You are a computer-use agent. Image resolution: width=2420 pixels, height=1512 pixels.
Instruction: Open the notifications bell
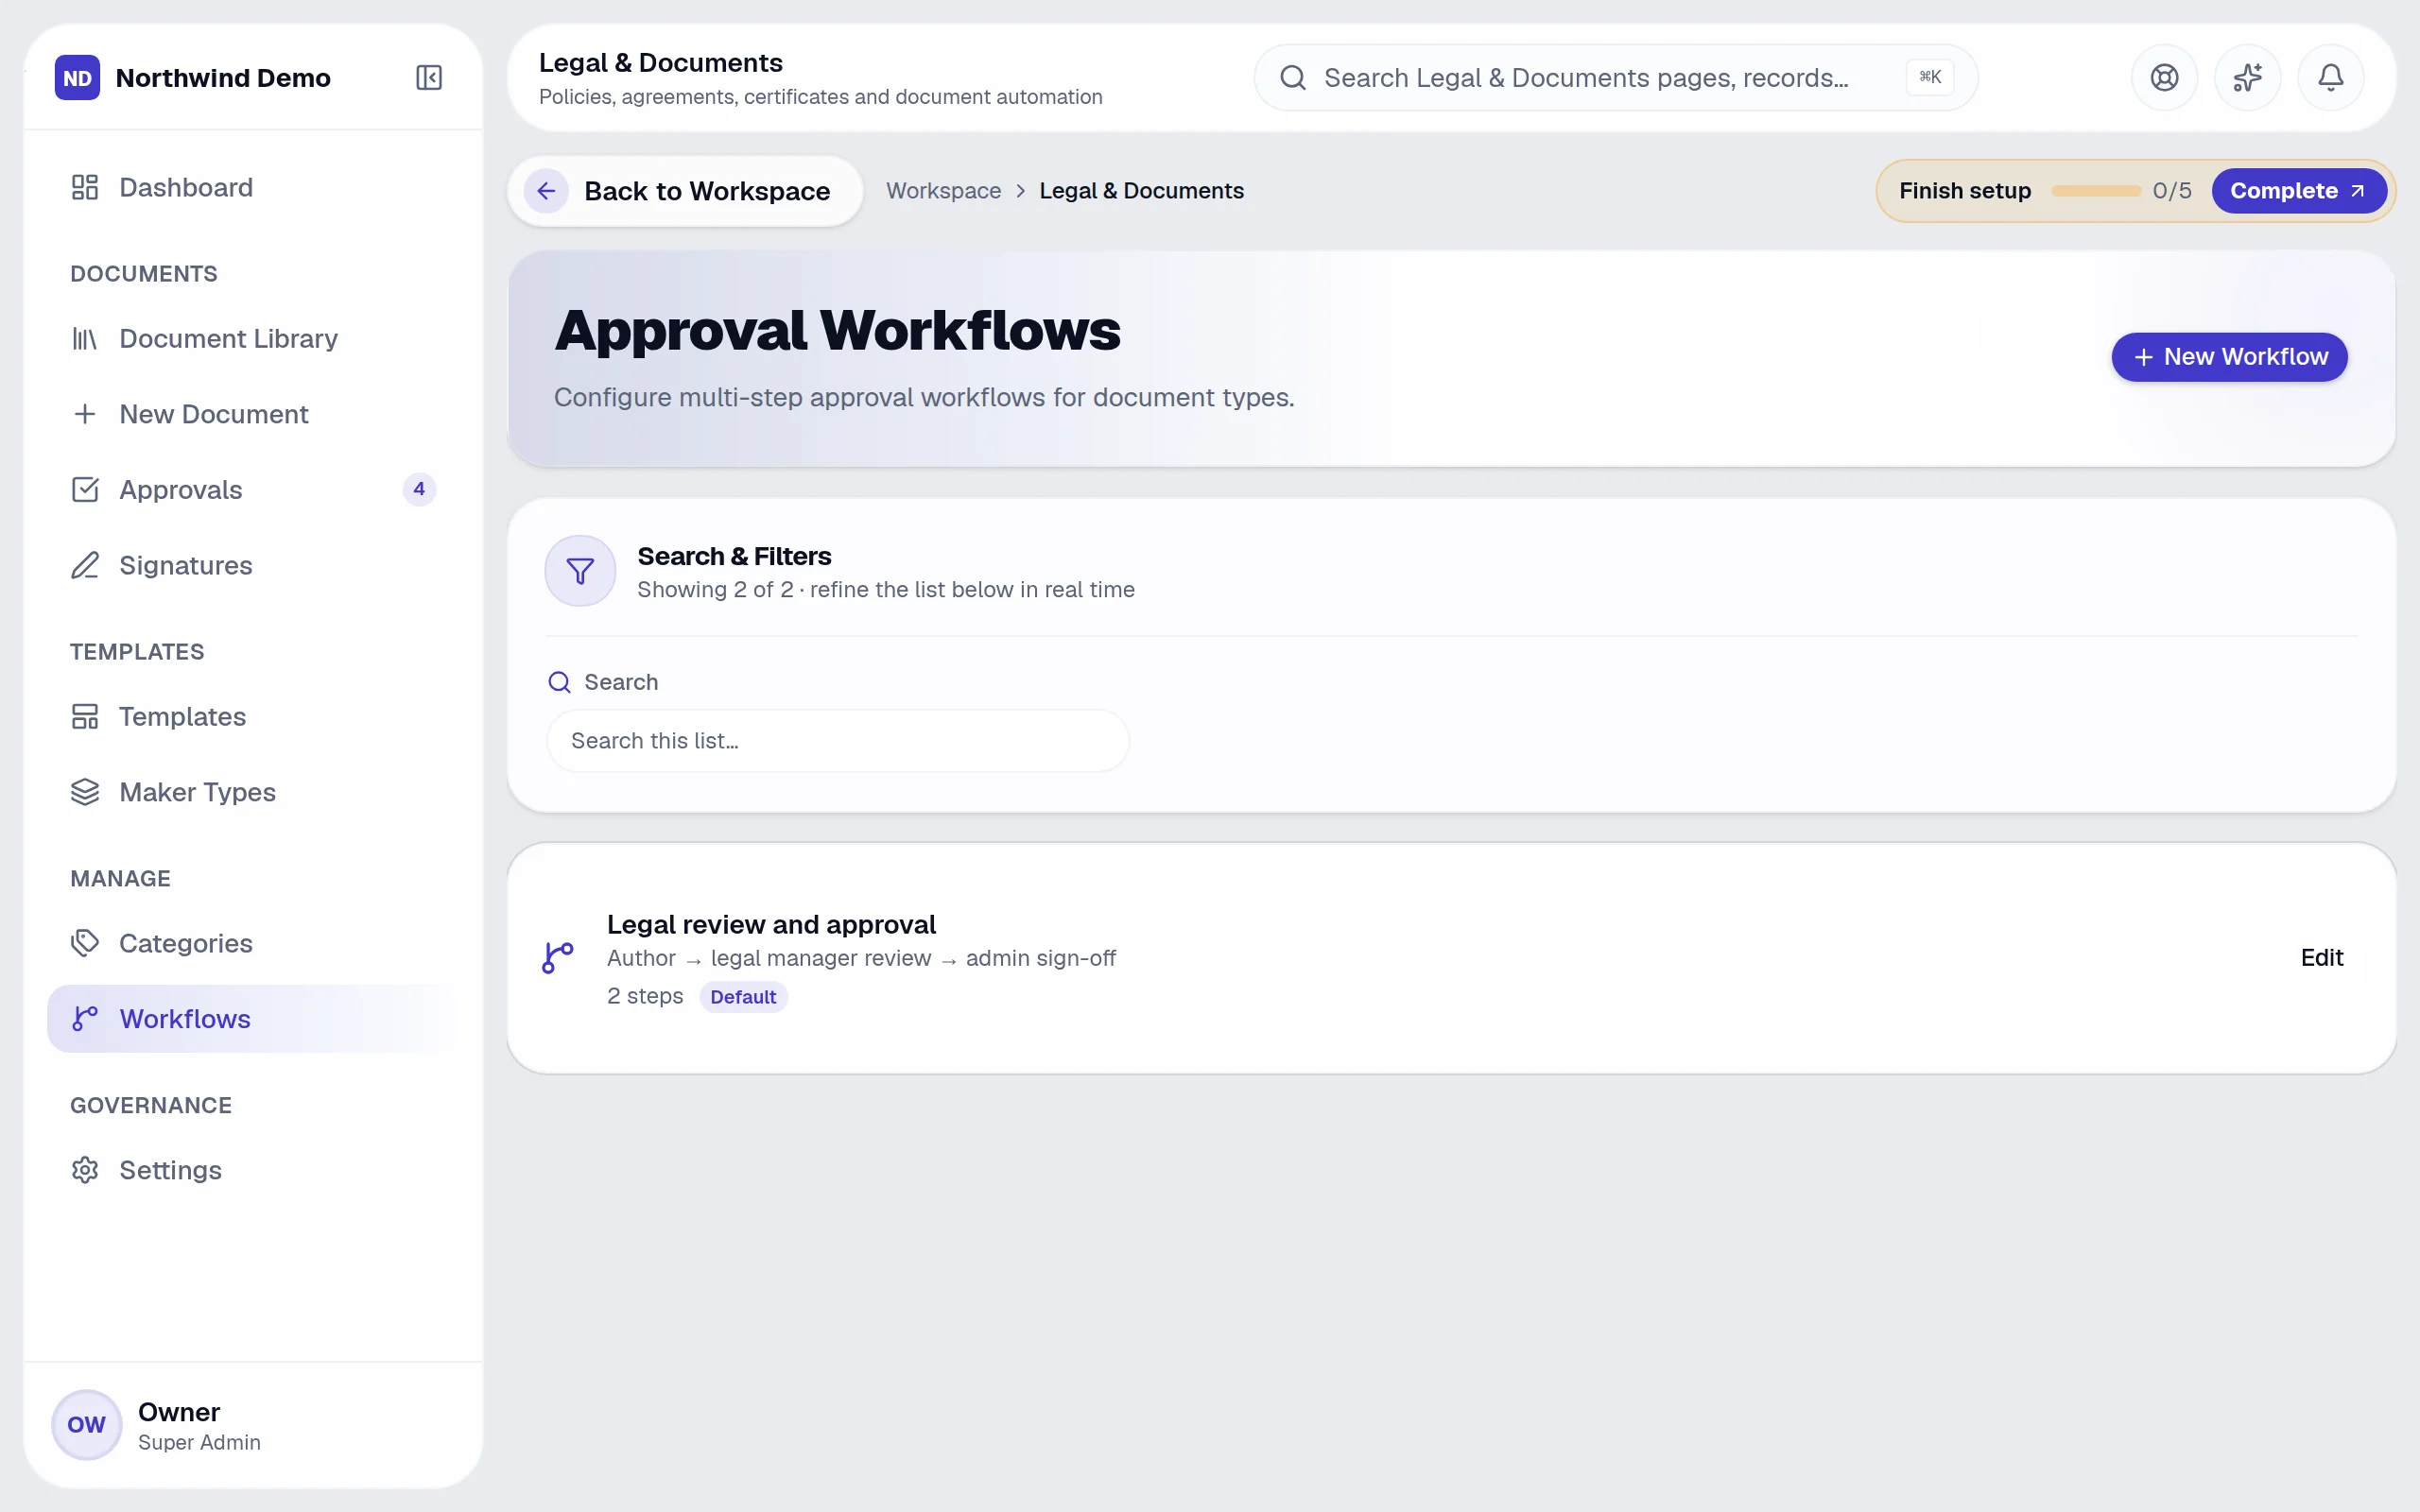[x=2330, y=78]
